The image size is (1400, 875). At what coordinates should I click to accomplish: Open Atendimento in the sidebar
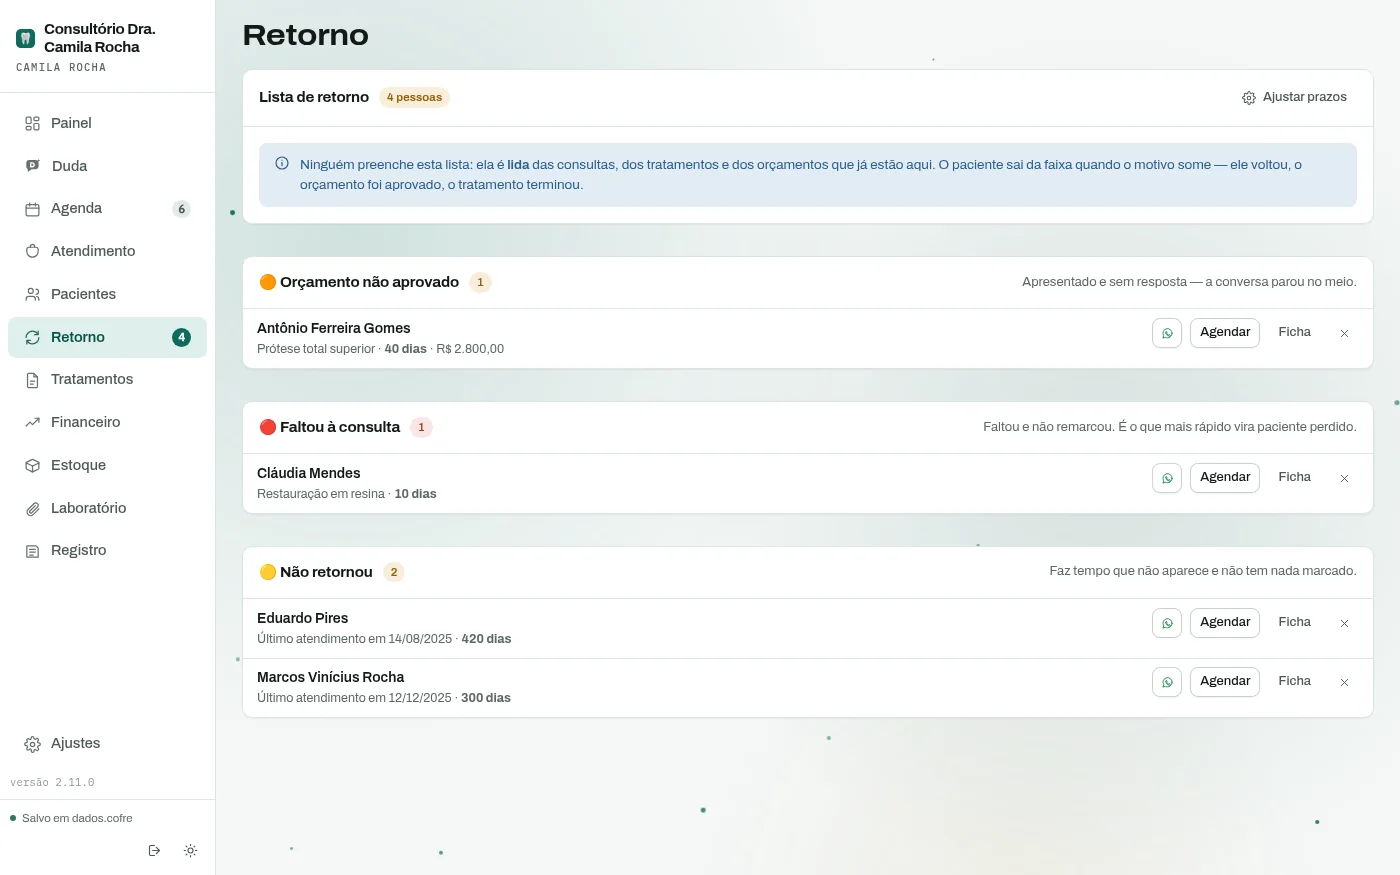coord(107,251)
